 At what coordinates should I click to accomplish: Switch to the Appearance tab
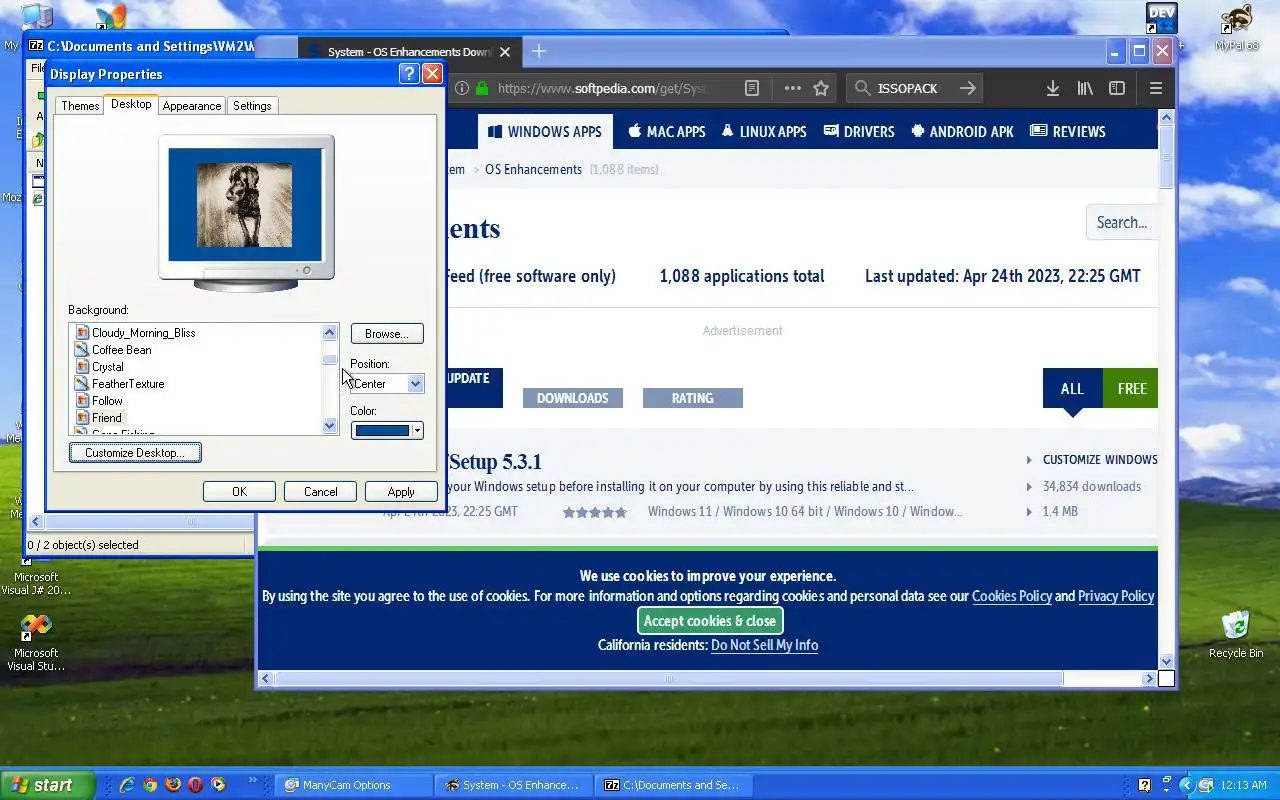point(192,106)
